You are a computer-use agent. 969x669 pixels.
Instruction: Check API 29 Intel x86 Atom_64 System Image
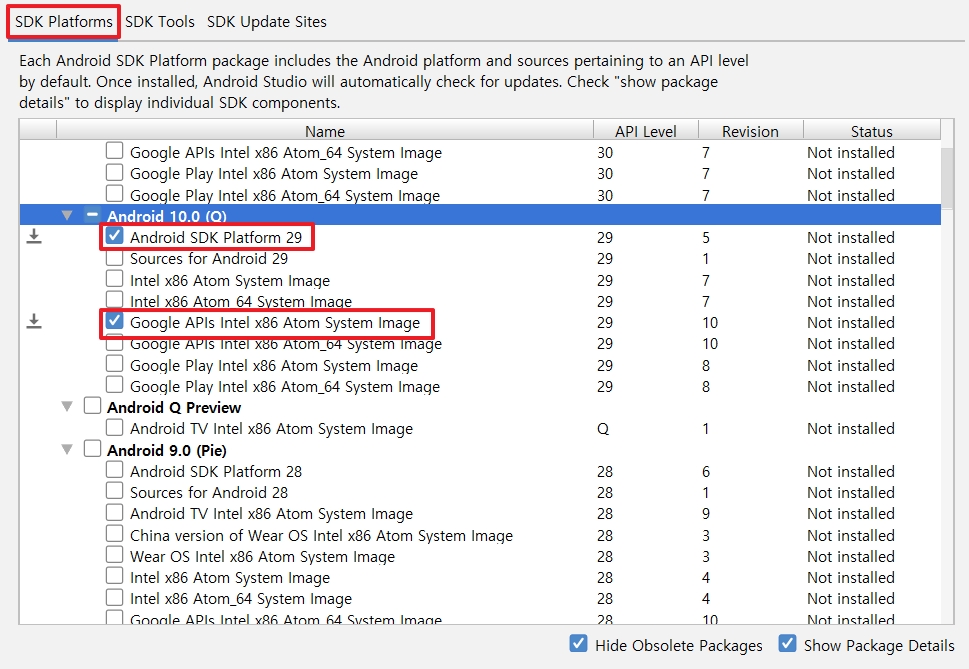pos(114,300)
